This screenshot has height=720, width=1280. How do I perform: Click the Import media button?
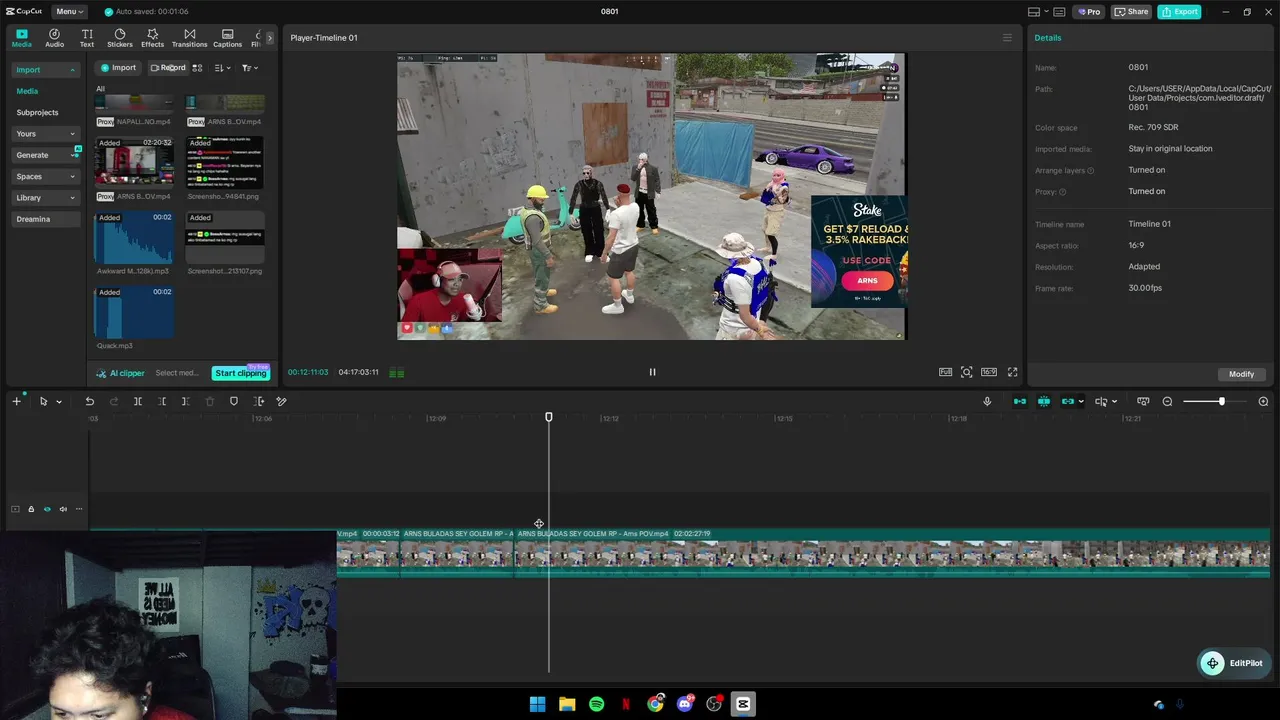pyautogui.click(x=118, y=68)
